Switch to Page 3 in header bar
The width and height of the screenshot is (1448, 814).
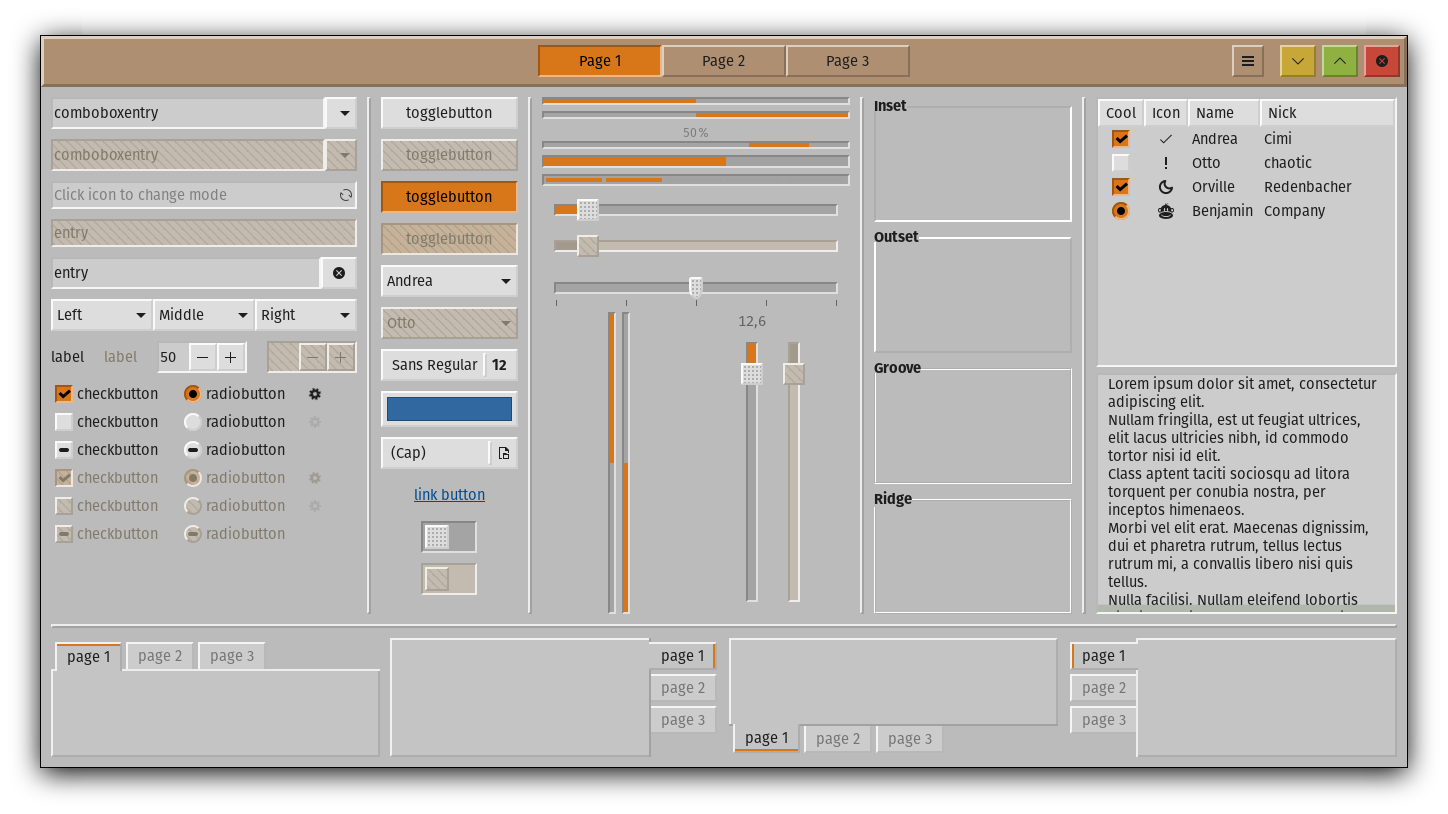(847, 61)
